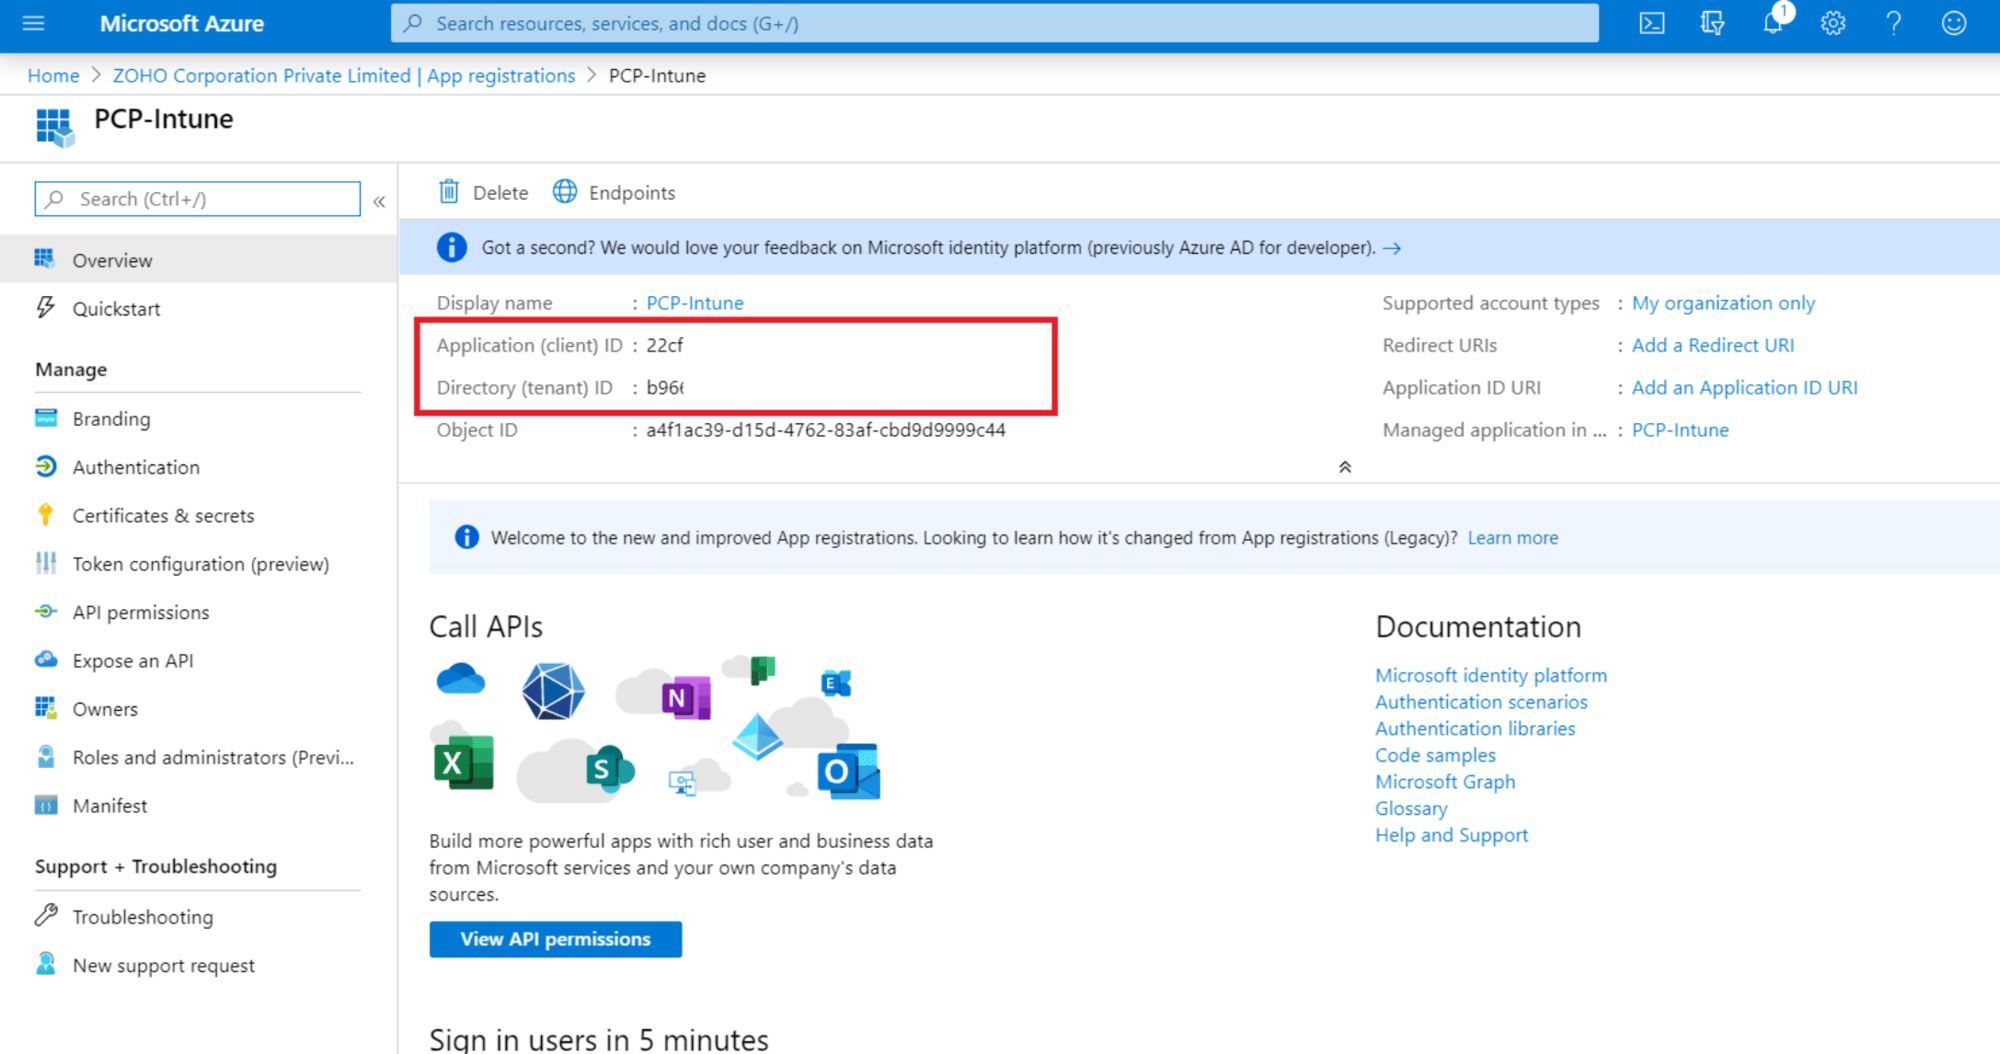Open the hamburger portal menu
The height and width of the screenshot is (1054, 2000).
point(33,23)
